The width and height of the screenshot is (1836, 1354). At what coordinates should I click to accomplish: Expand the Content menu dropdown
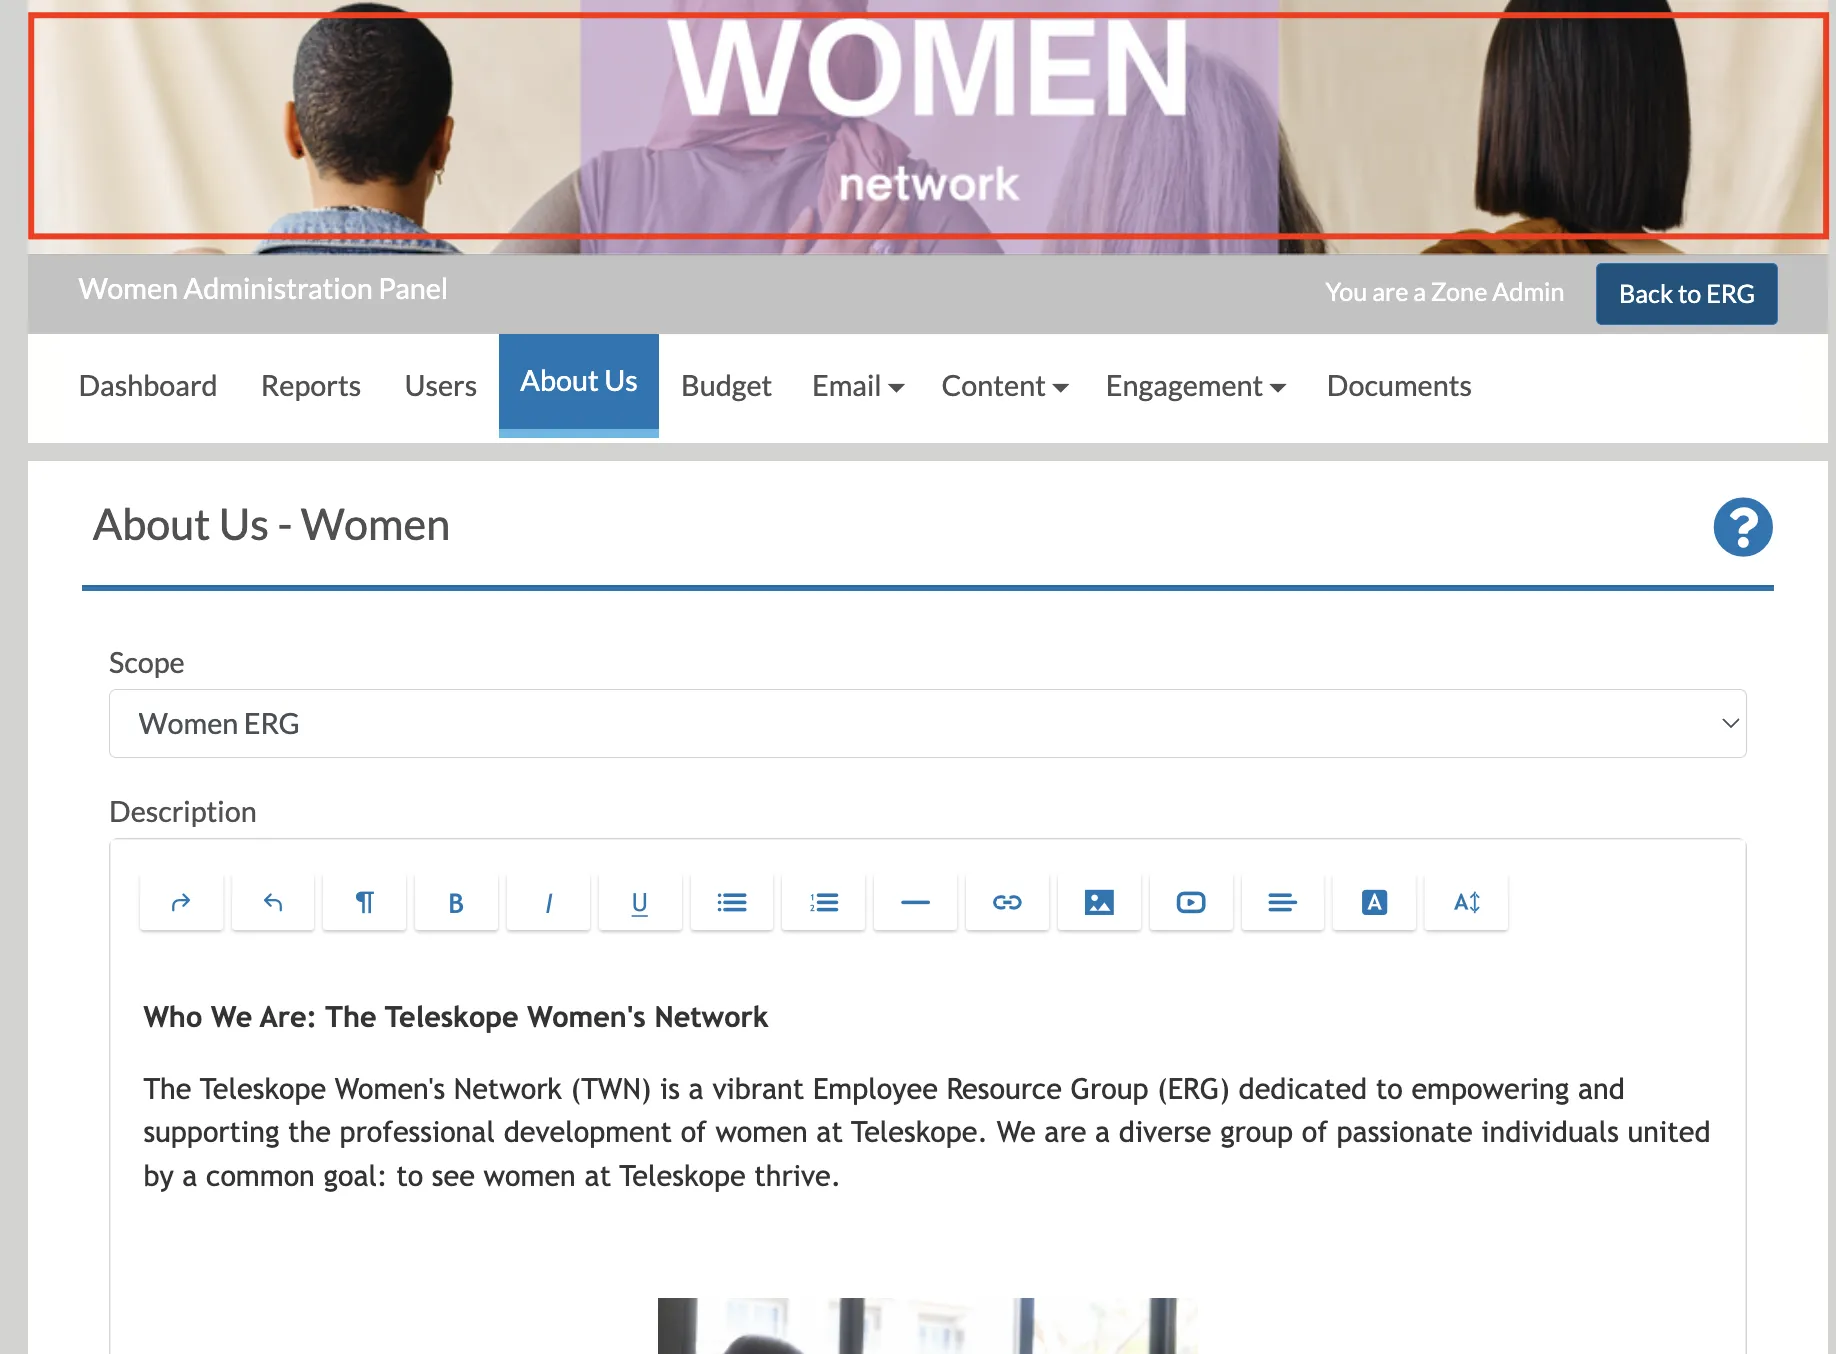tap(1005, 386)
